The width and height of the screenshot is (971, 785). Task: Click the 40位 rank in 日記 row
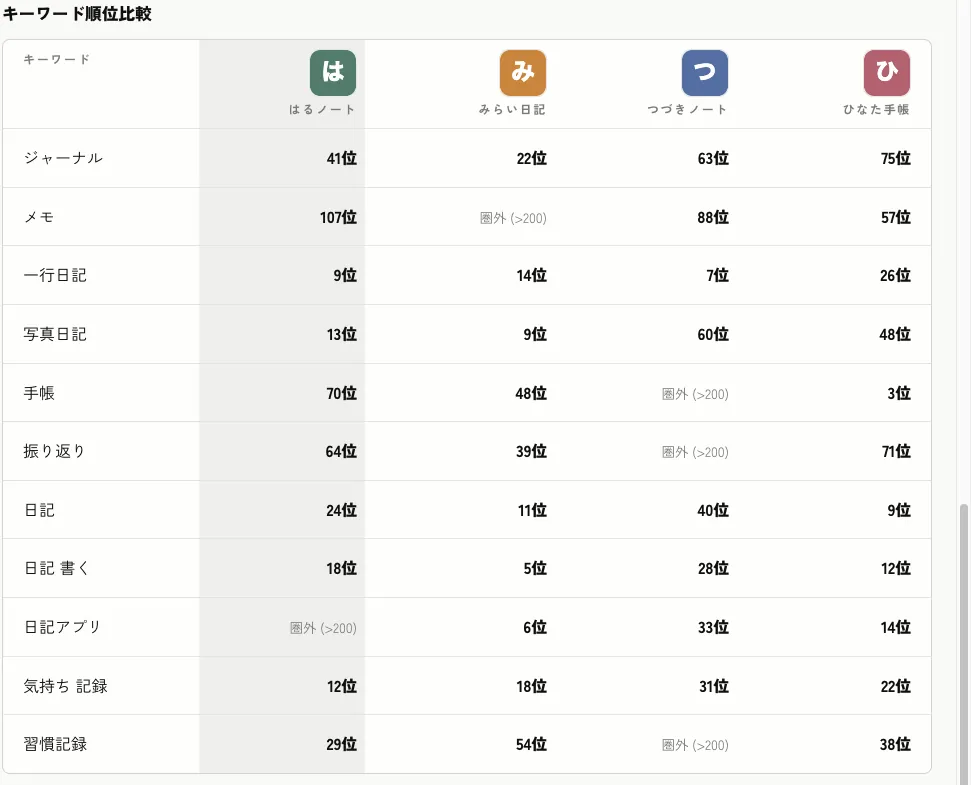713,510
